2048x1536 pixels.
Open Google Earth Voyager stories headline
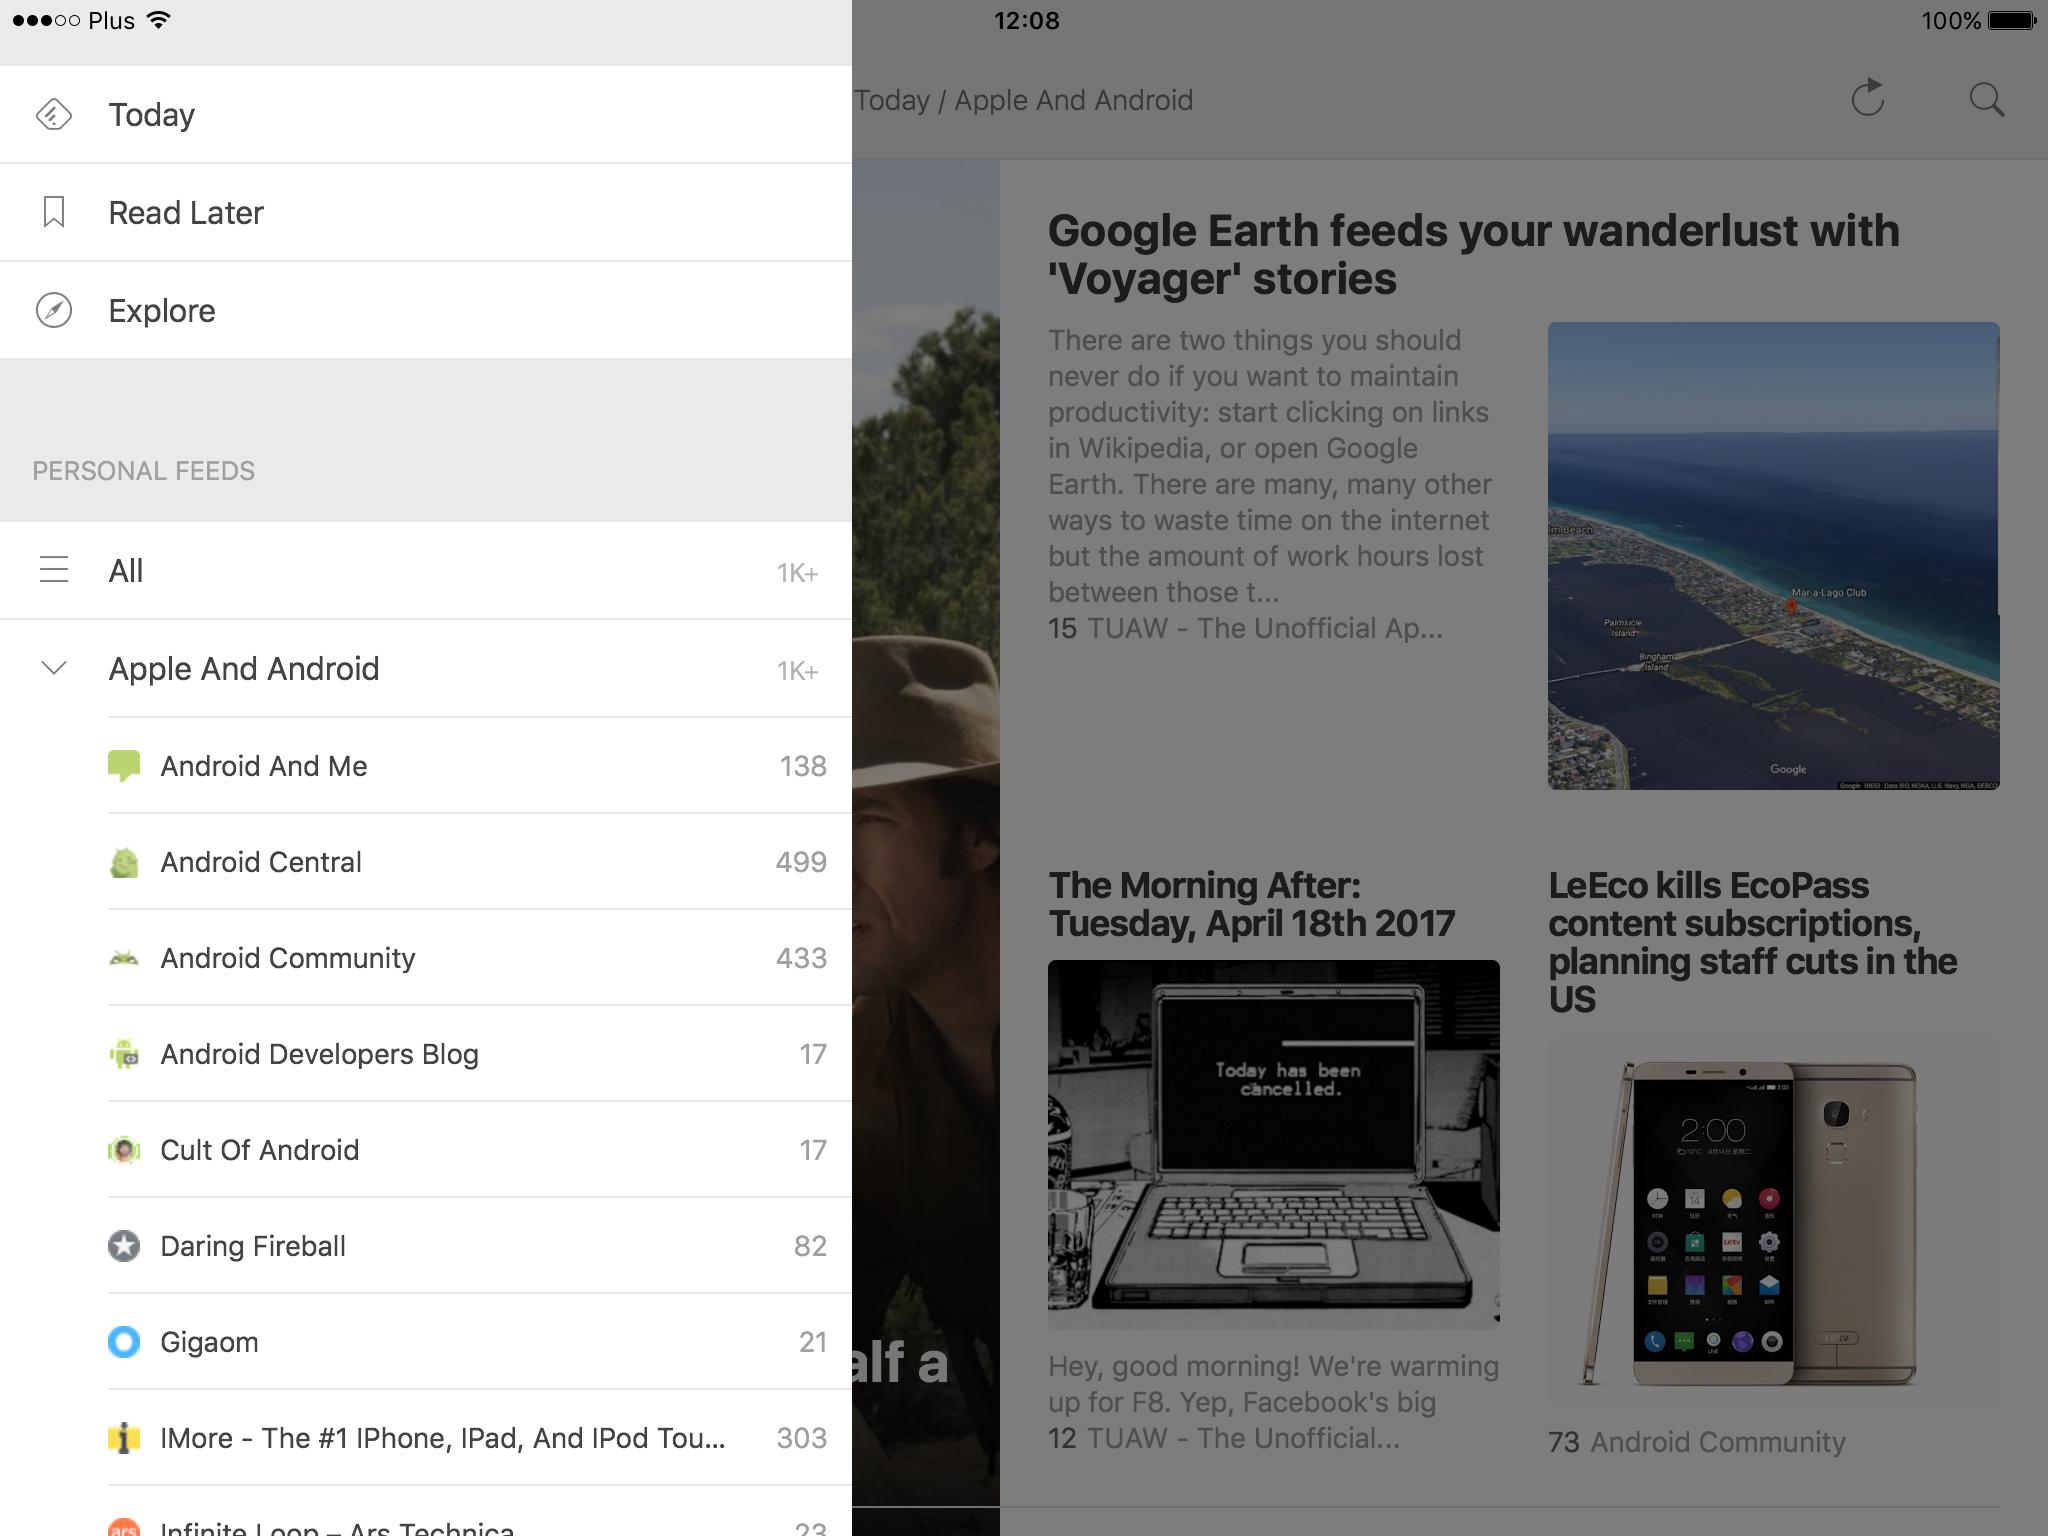point(1472,254)
